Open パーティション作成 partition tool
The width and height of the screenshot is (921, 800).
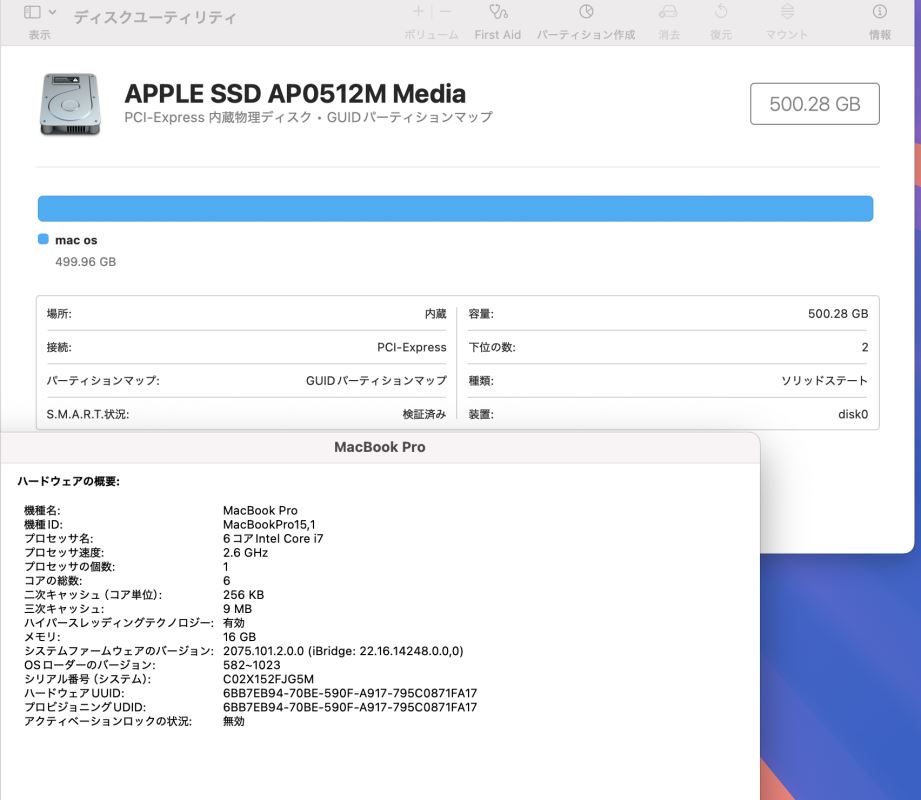pos(586,12)
